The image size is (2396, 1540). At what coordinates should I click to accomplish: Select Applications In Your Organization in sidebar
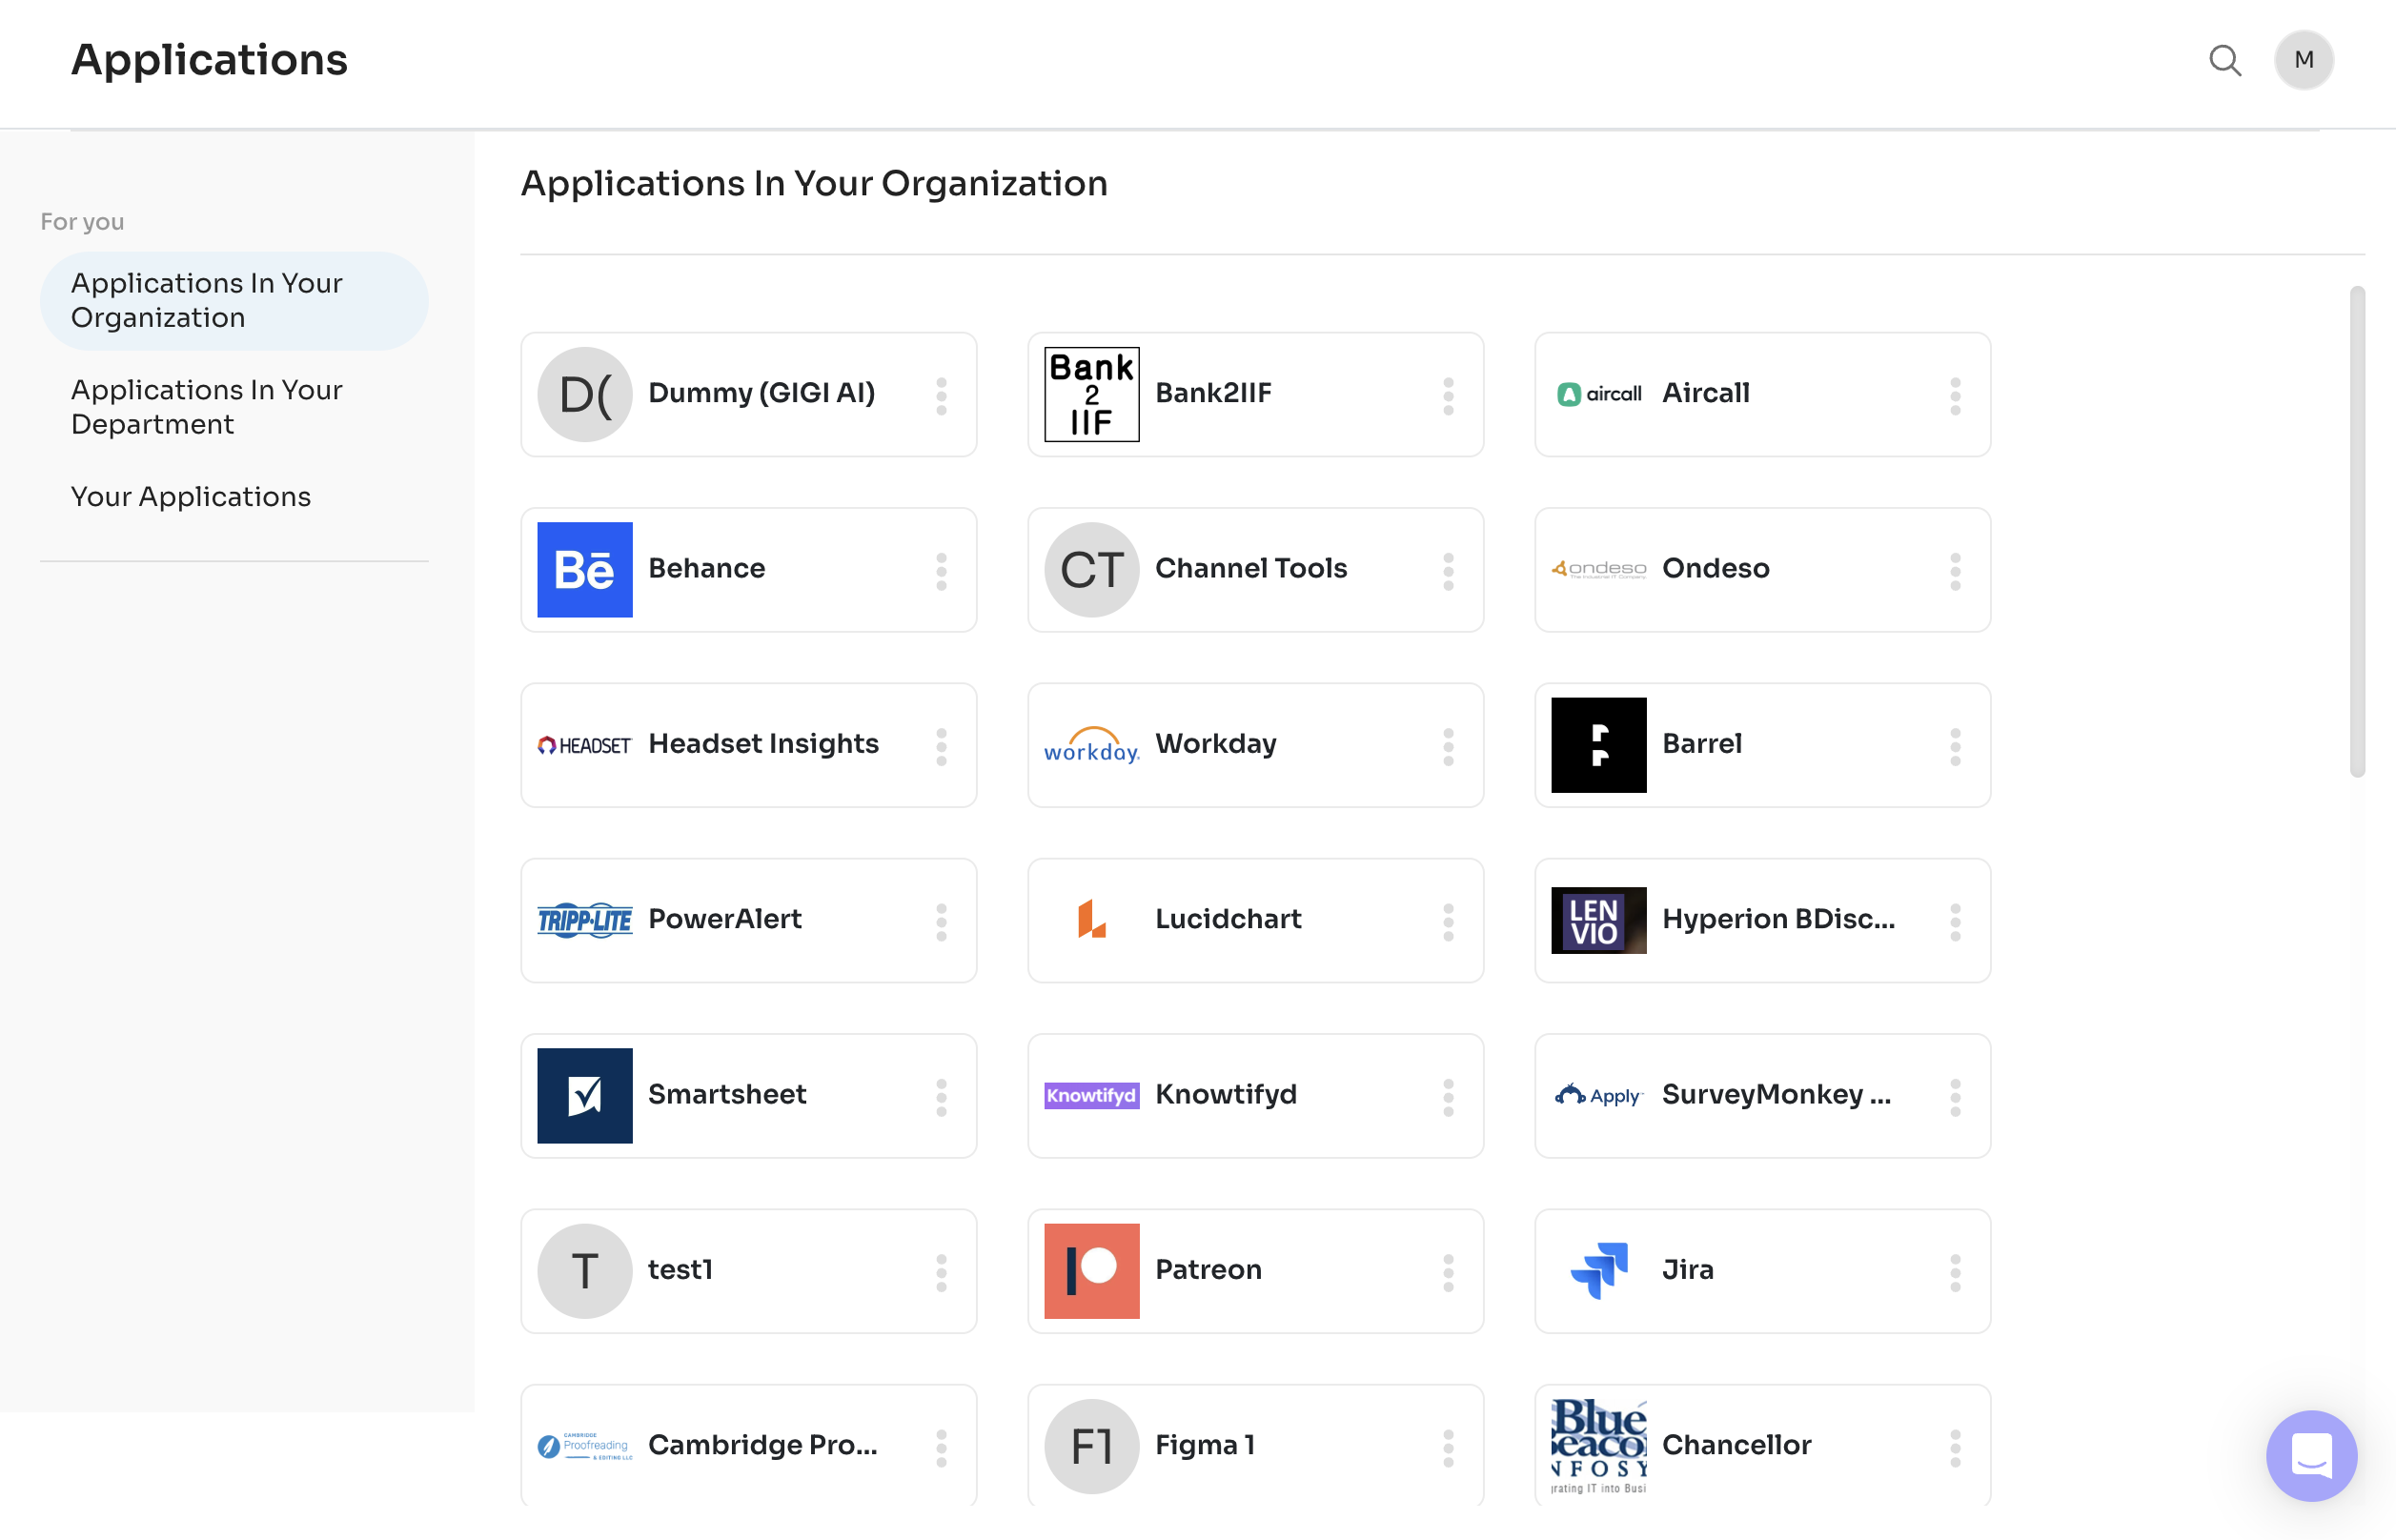tap(234, 300)
